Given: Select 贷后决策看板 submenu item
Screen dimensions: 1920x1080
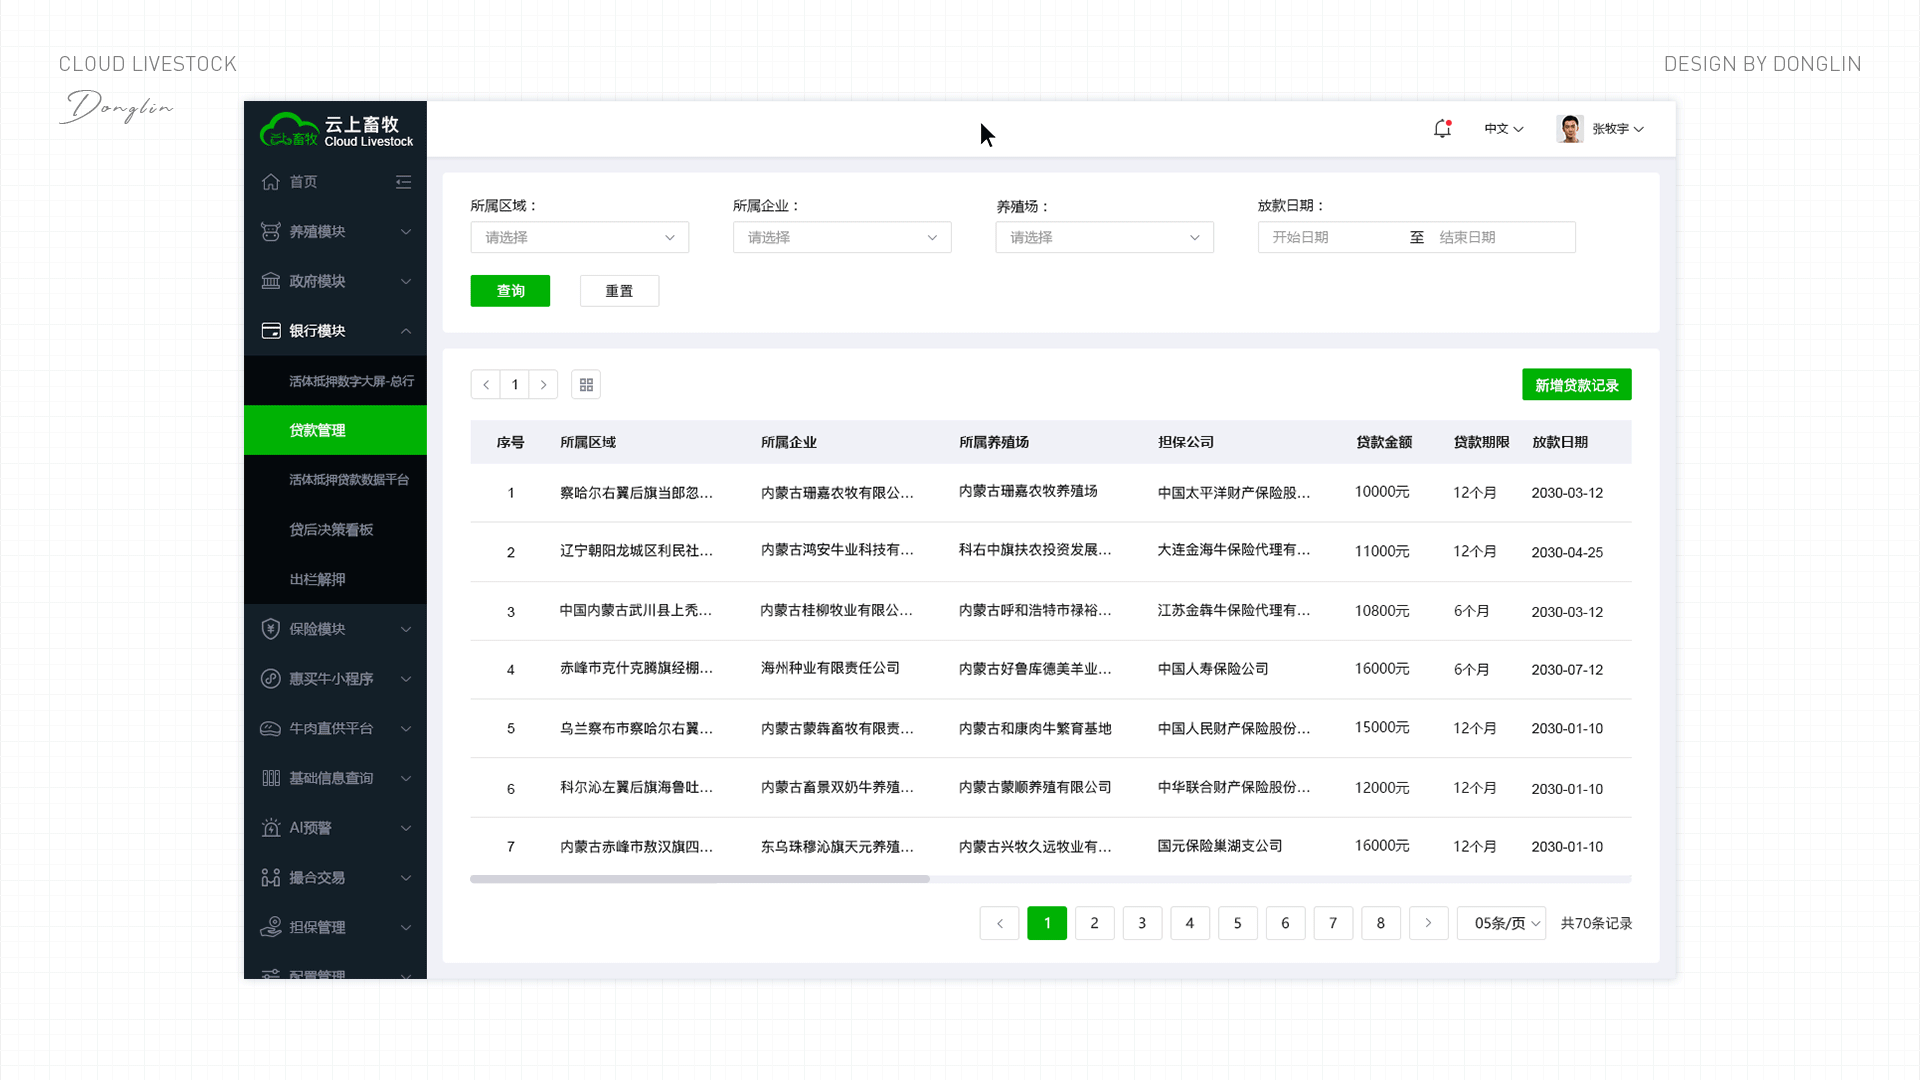Looking at the screenshot, I should [331, 530].
